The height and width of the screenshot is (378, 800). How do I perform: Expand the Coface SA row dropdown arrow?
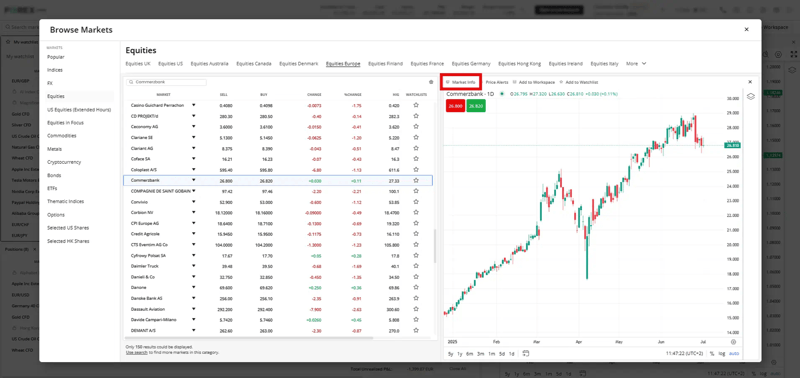pos(193,159)
